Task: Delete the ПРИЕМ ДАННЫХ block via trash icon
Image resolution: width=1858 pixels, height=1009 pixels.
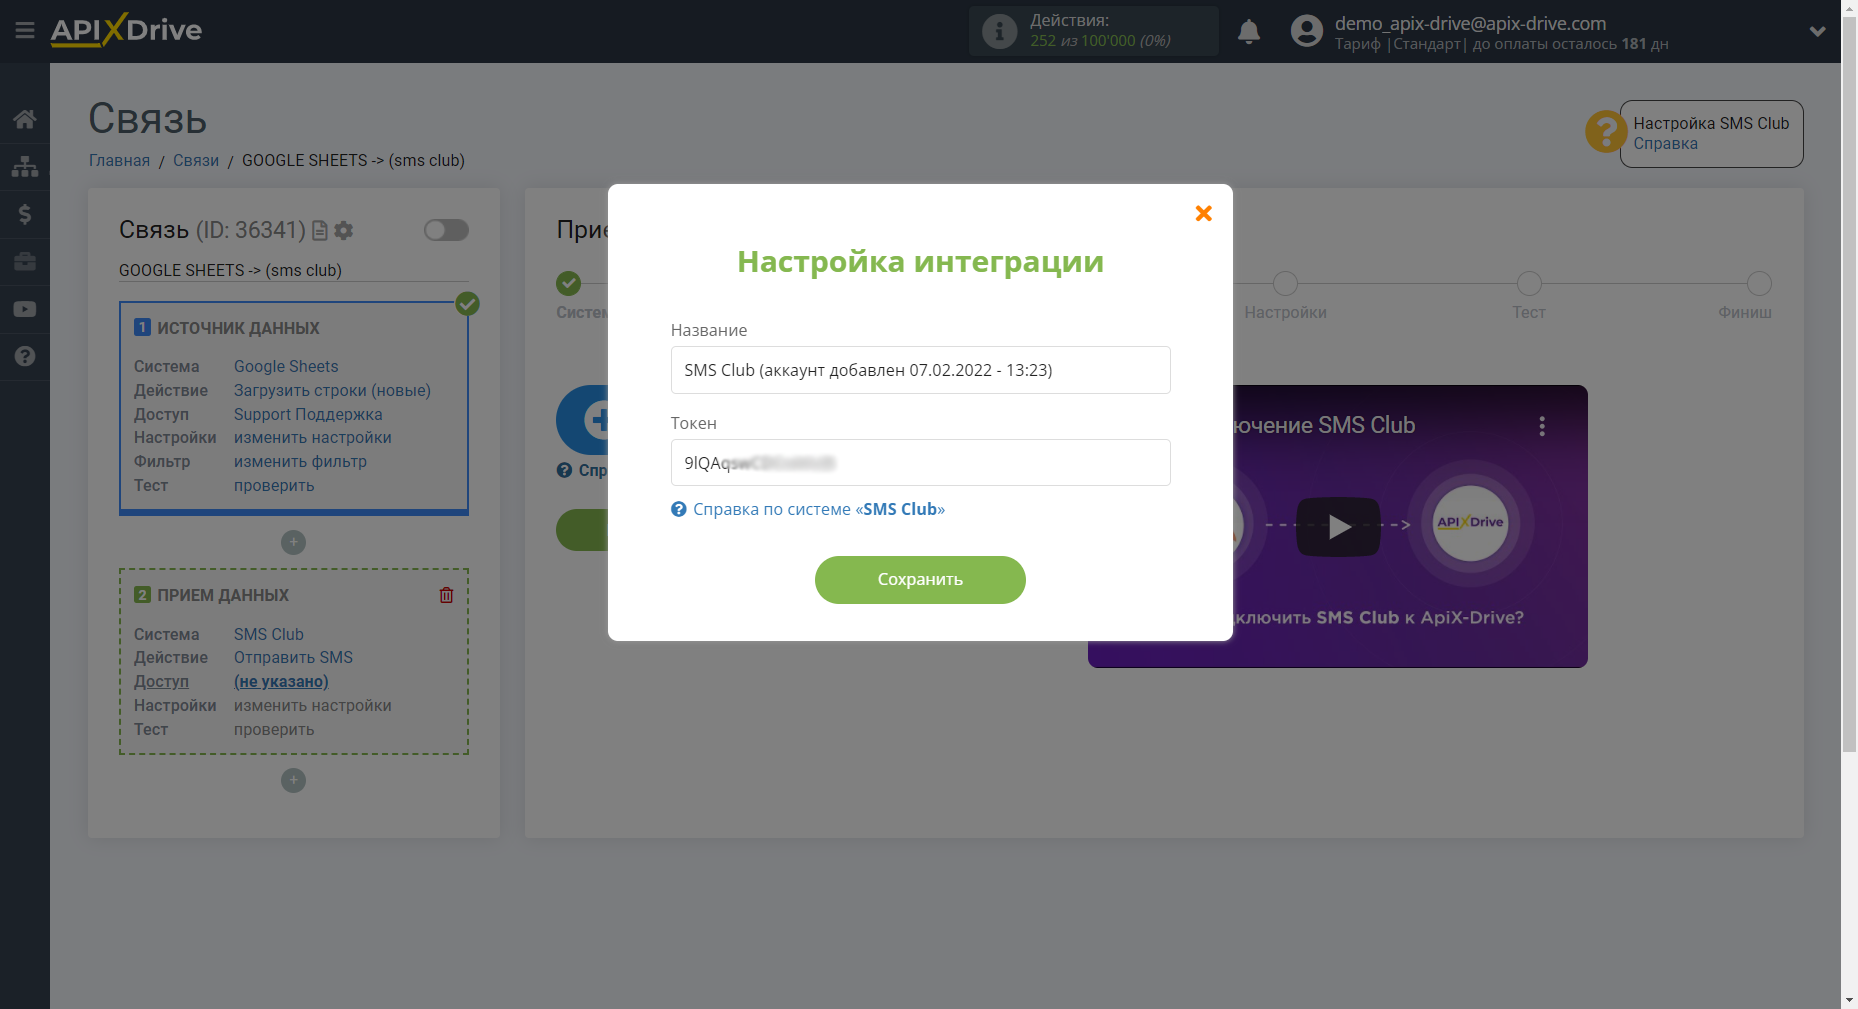Action: (x=446, y=595)
